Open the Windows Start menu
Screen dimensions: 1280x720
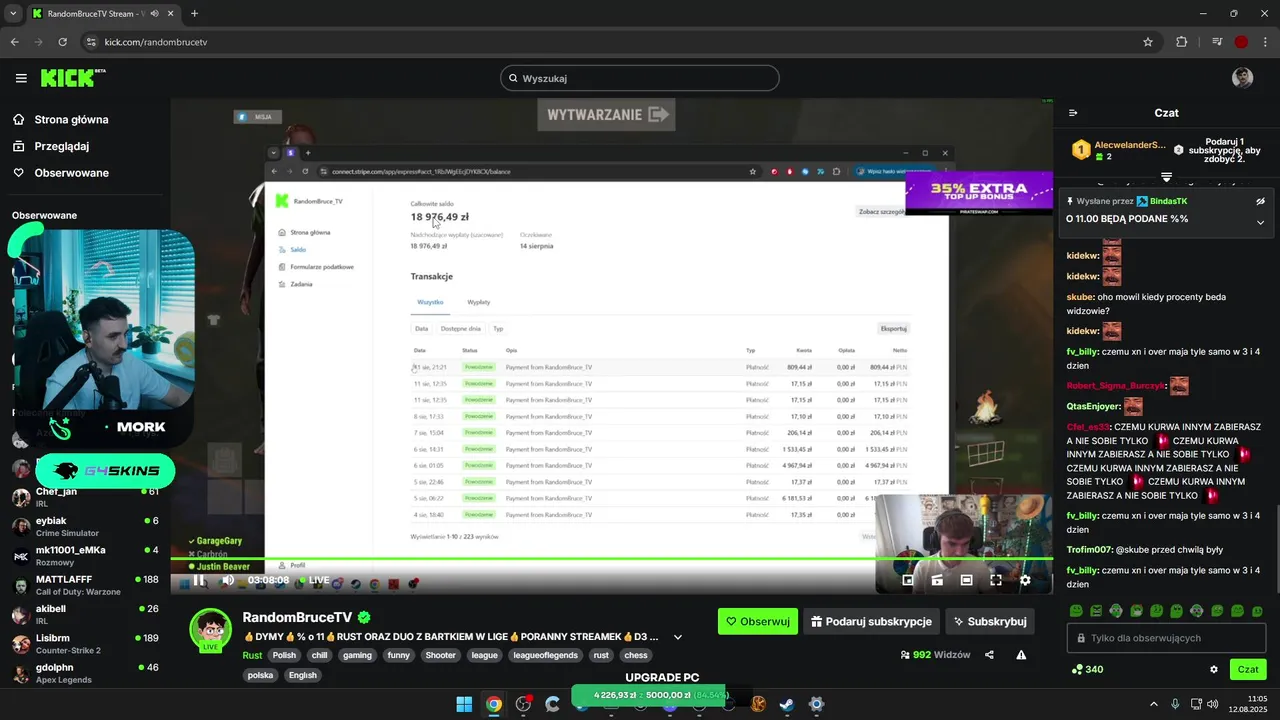464,704
